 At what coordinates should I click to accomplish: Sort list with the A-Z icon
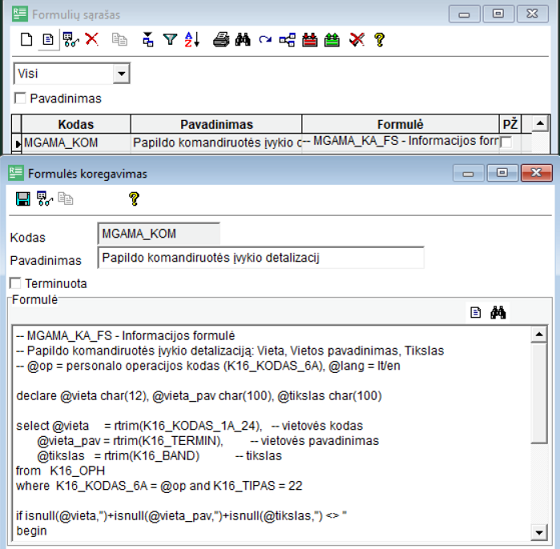coord(192,39)
